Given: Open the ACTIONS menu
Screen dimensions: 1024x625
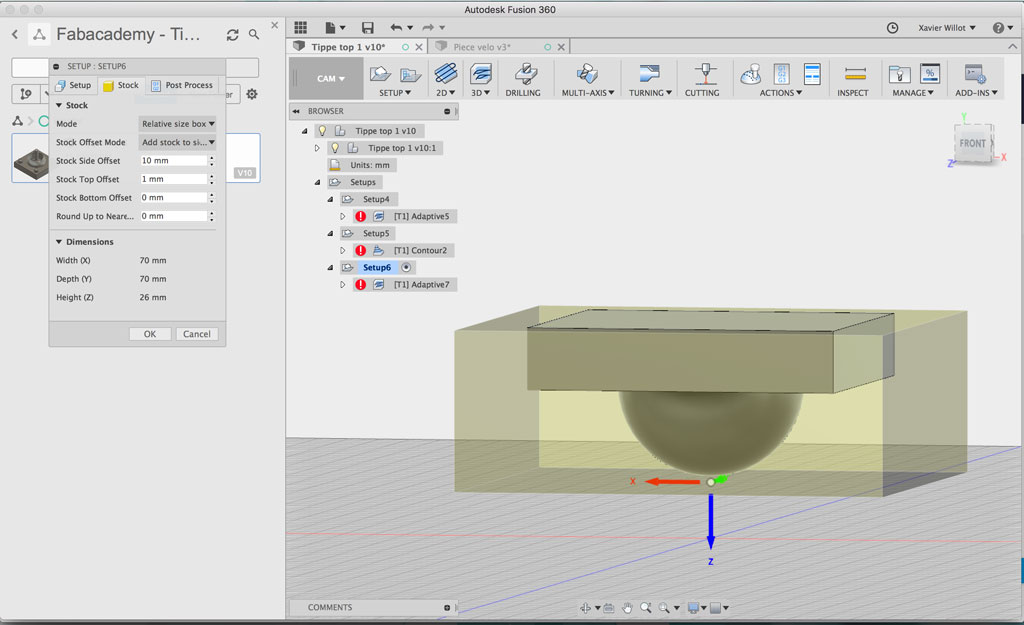Looking at the screenshot, I should click(x=780, y=93).
